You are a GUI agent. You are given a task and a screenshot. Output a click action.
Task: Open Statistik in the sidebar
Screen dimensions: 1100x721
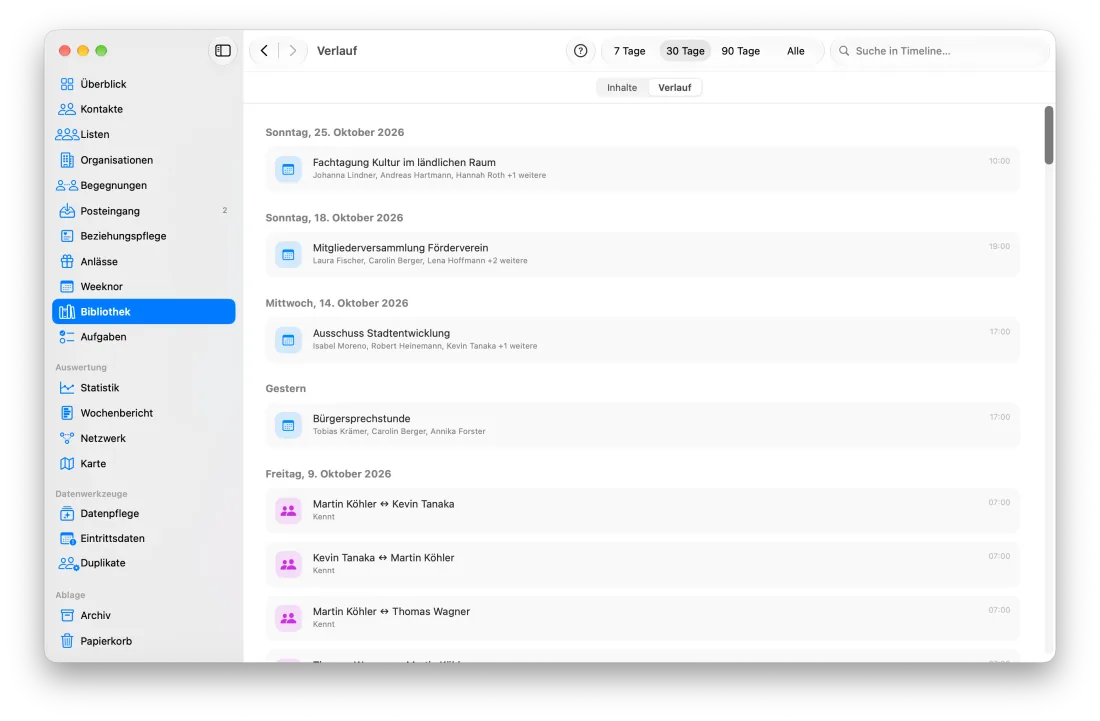143,388
